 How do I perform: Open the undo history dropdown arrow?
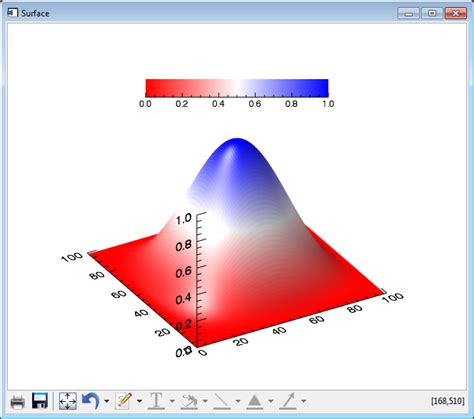click(107, 401)
